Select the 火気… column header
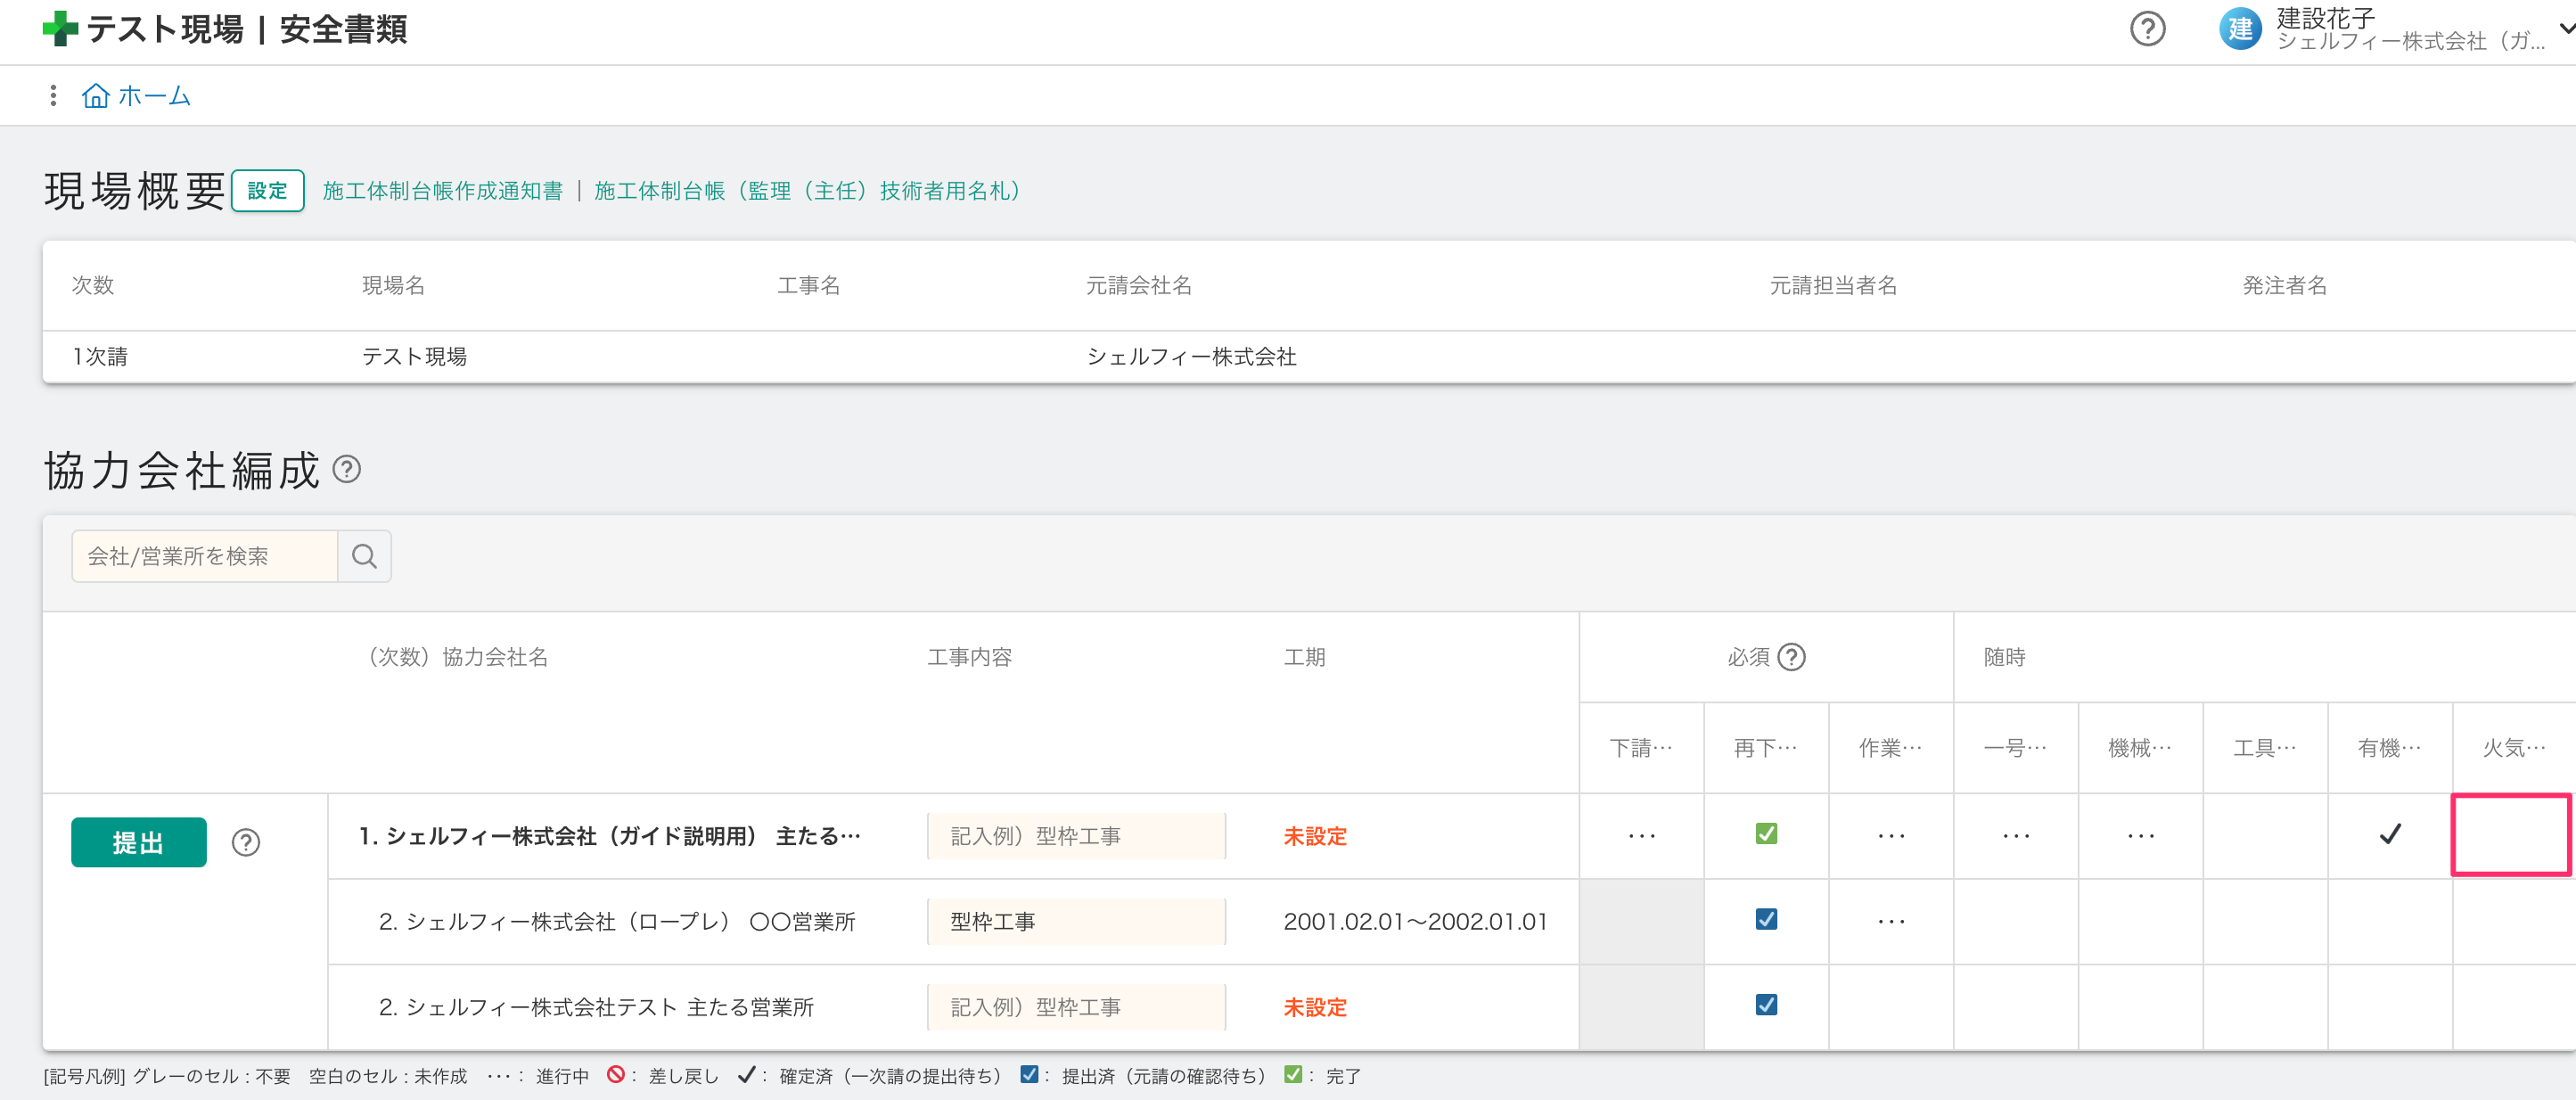 click(x=2513, y=748)
